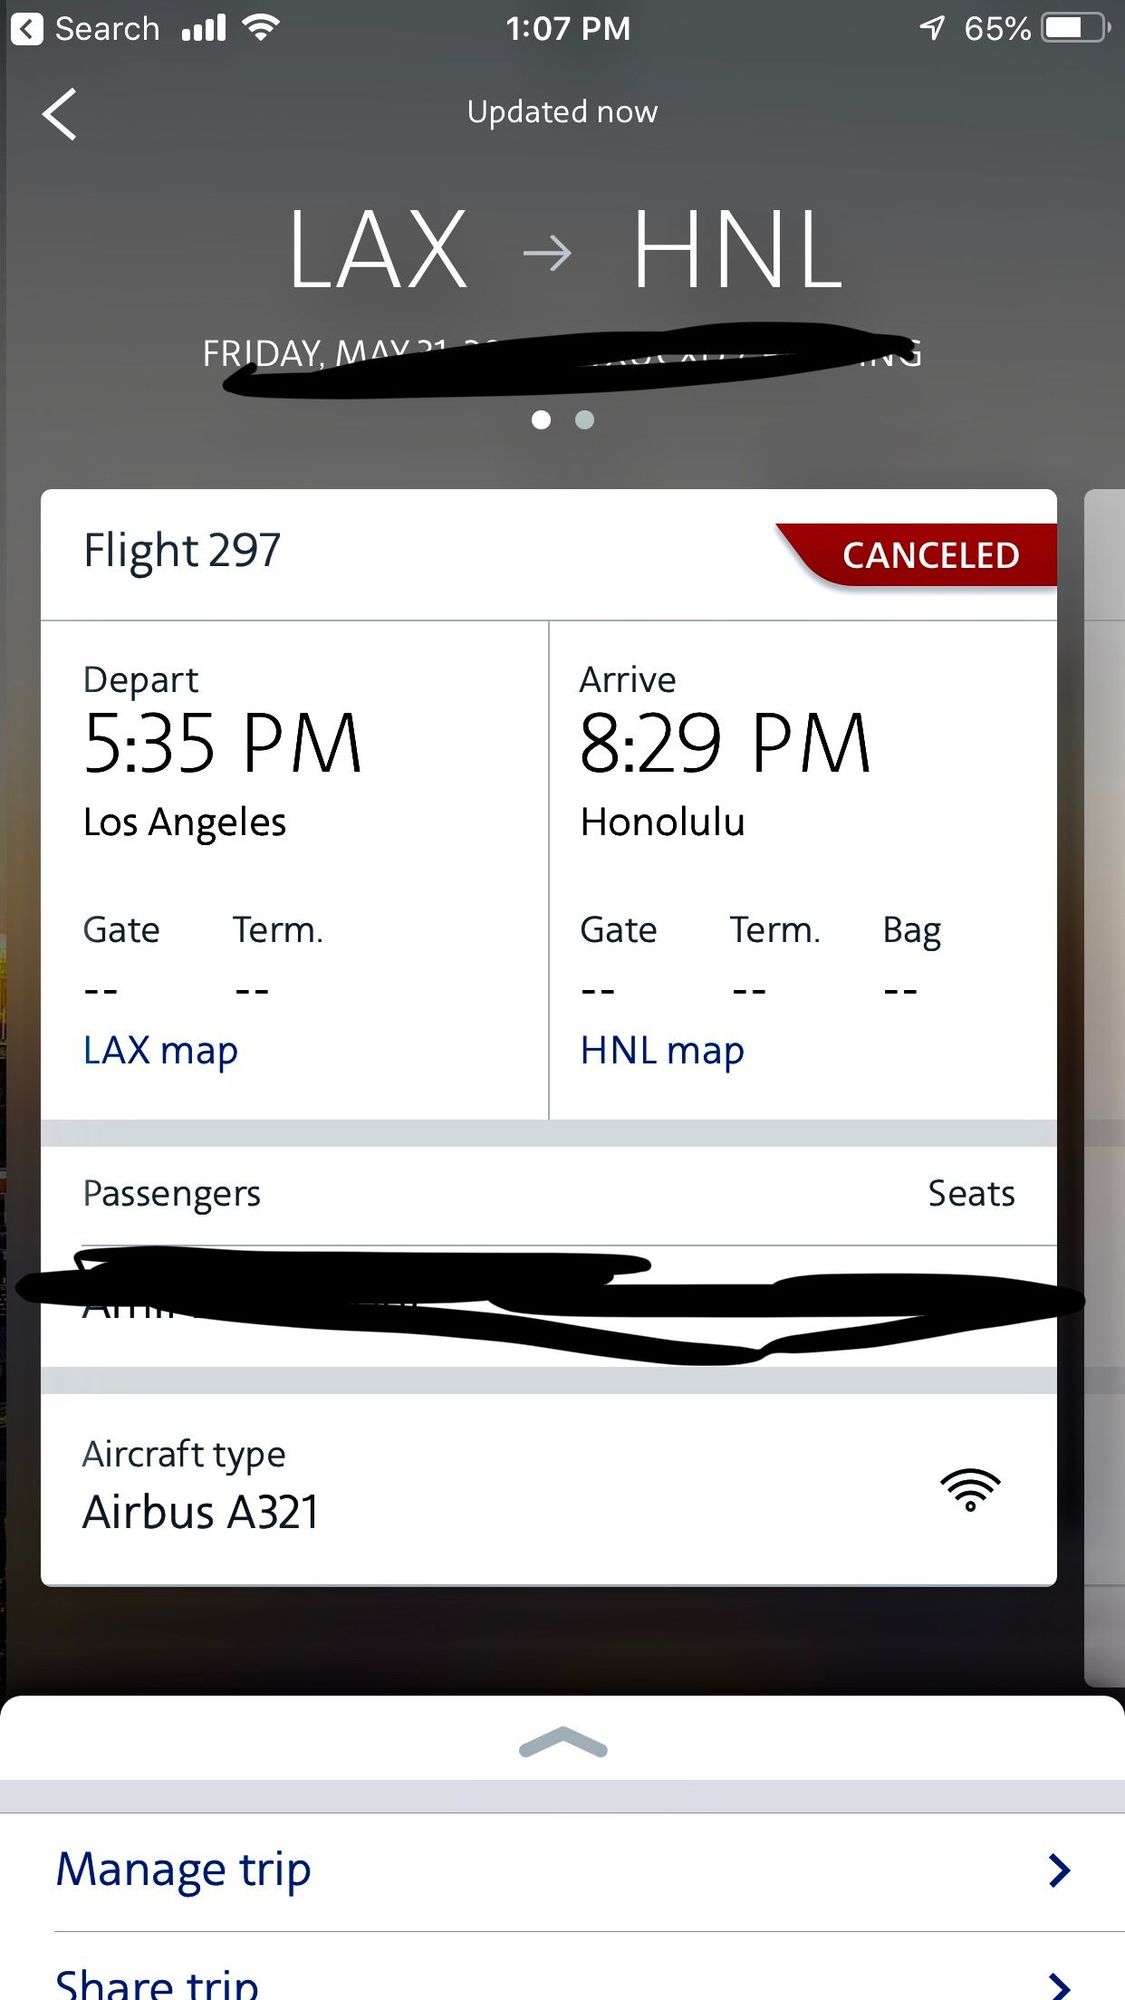1125x2000 pixels.
Task: Tap the back arrow icon
Action: (60, 114)
